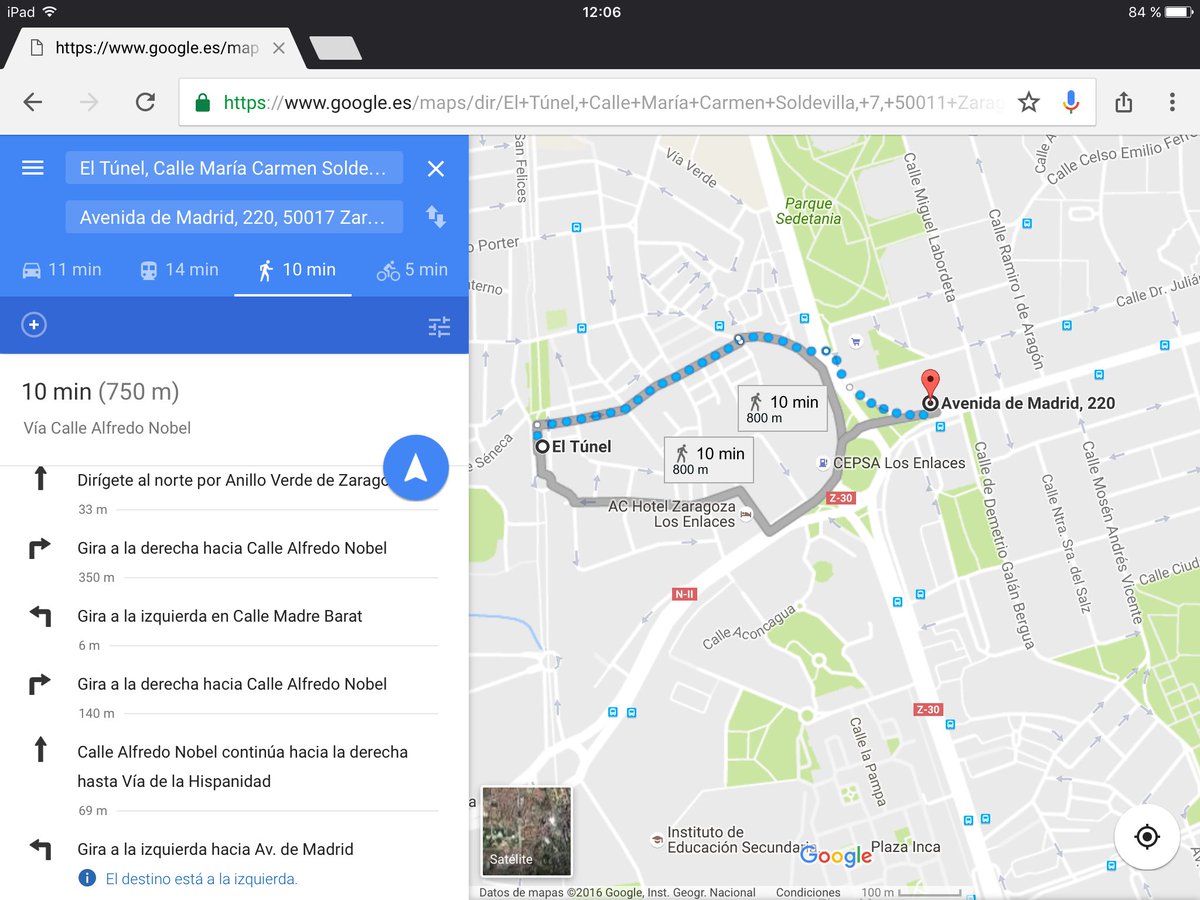Click the 10 min (750 m) route summary
This screenshot has width=1200, height=900.
click(100, 392)
